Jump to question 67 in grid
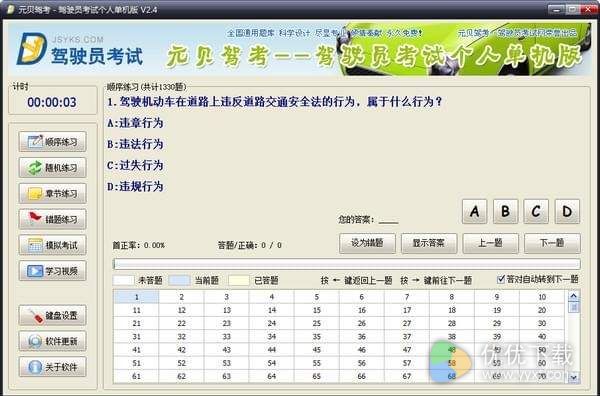Viewport: 600px width, 396px height. tap(407, 376)
